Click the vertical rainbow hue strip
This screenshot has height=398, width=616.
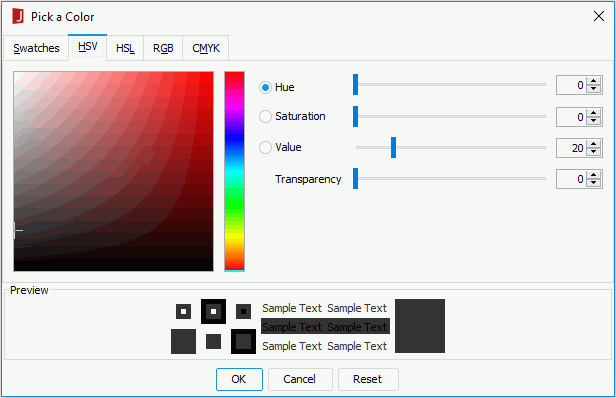235,171
